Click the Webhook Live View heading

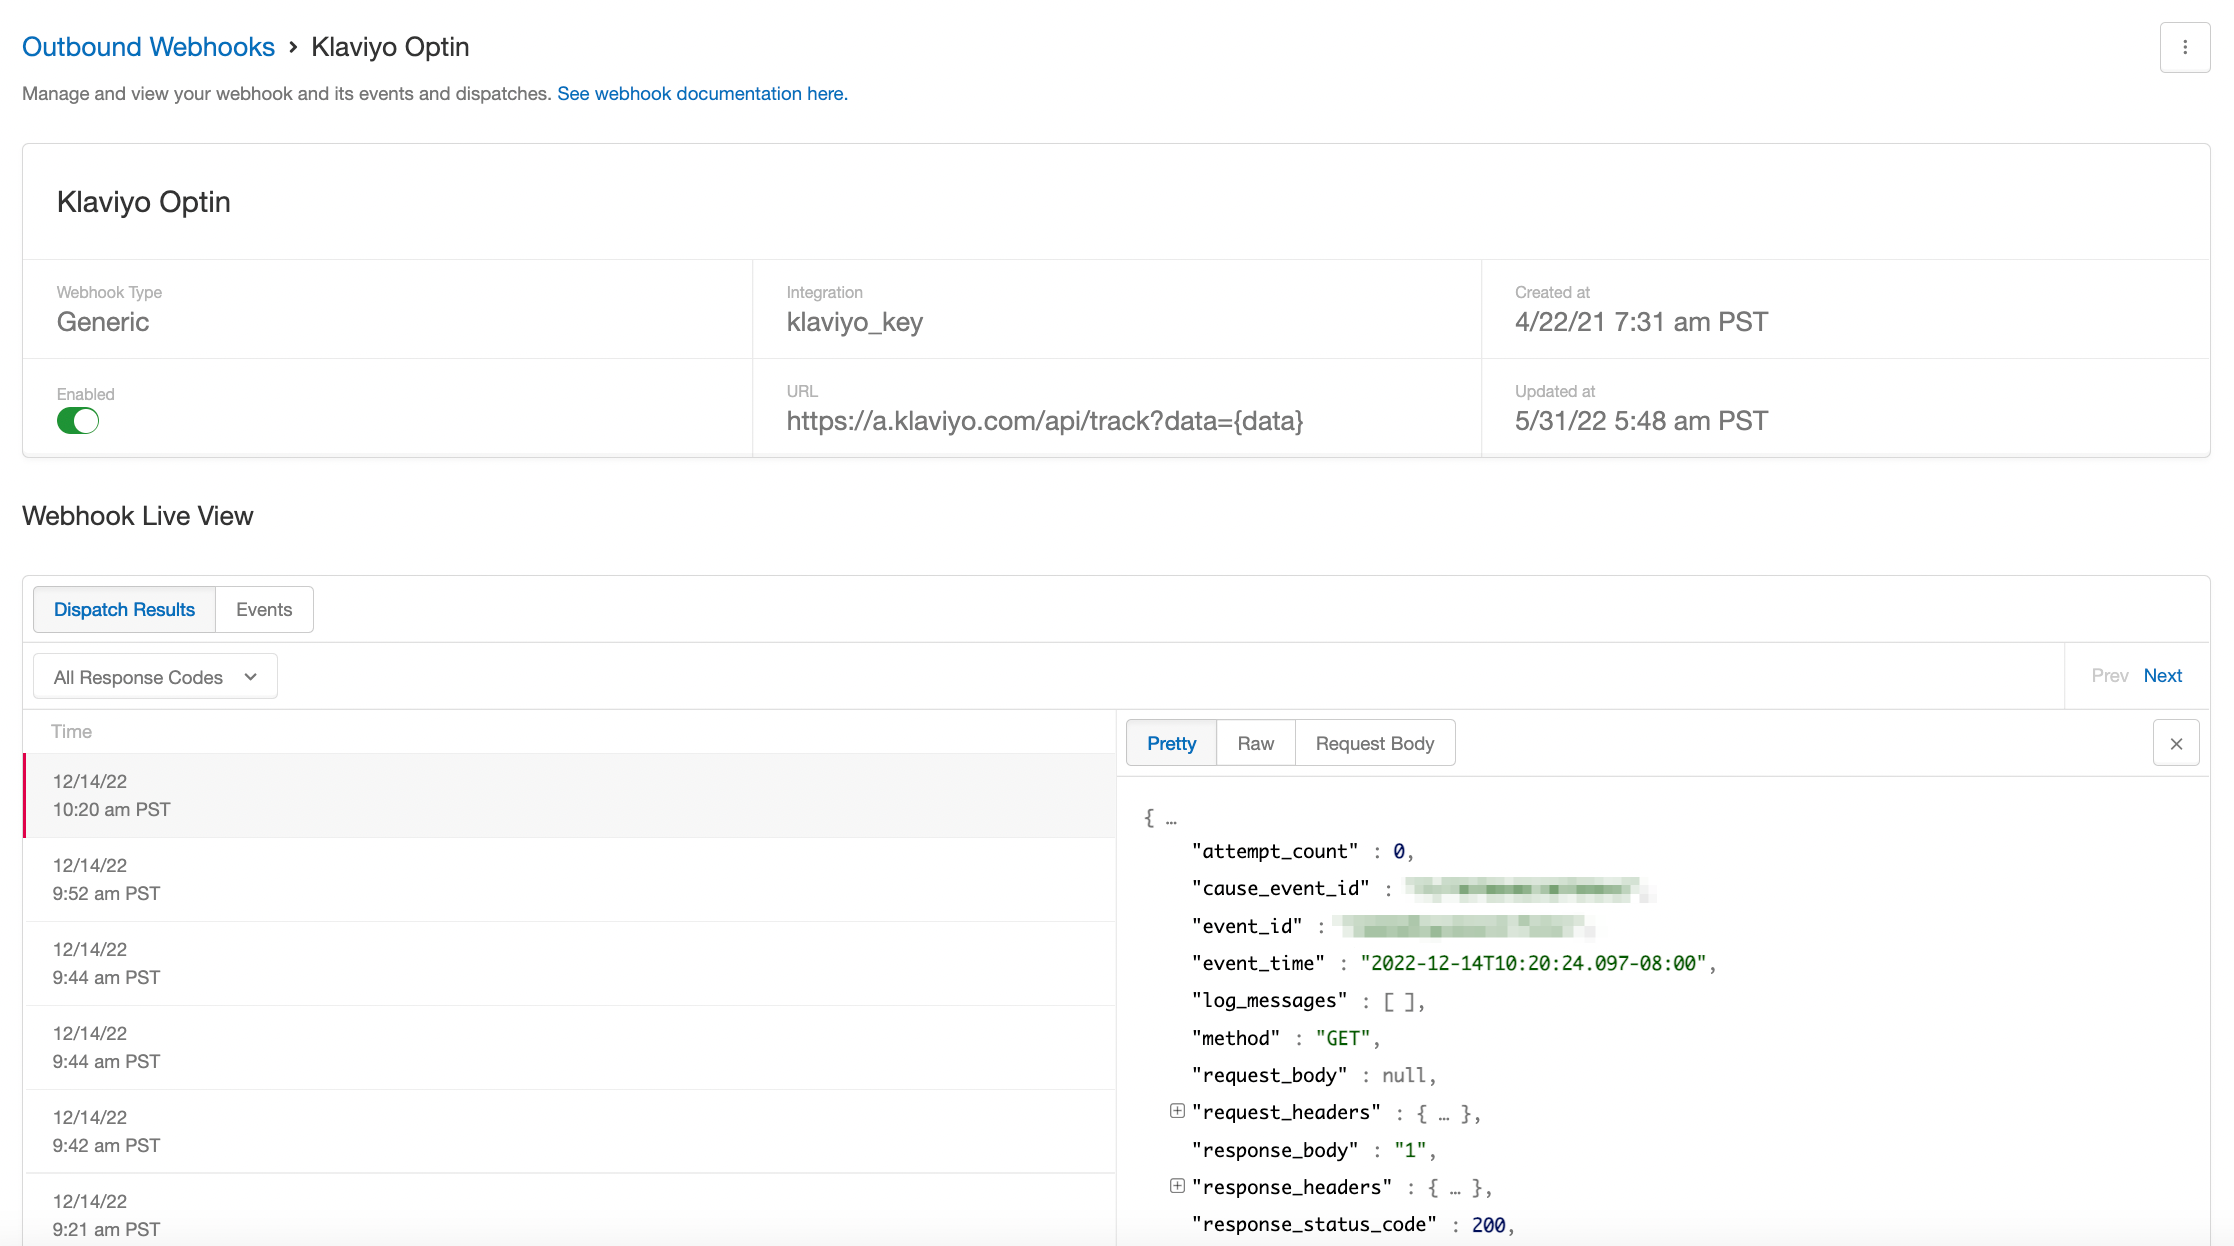pos(137,516)
